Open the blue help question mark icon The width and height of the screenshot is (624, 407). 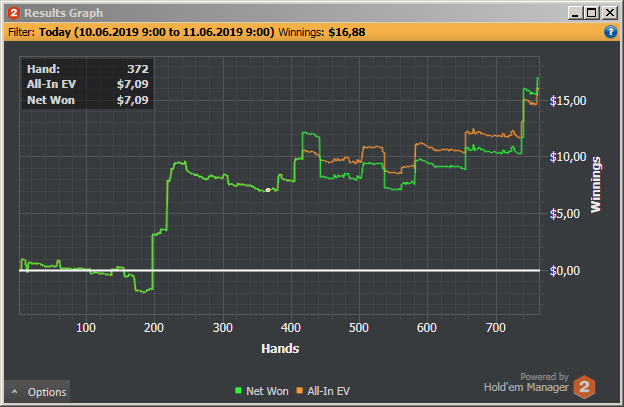[610, 32]
